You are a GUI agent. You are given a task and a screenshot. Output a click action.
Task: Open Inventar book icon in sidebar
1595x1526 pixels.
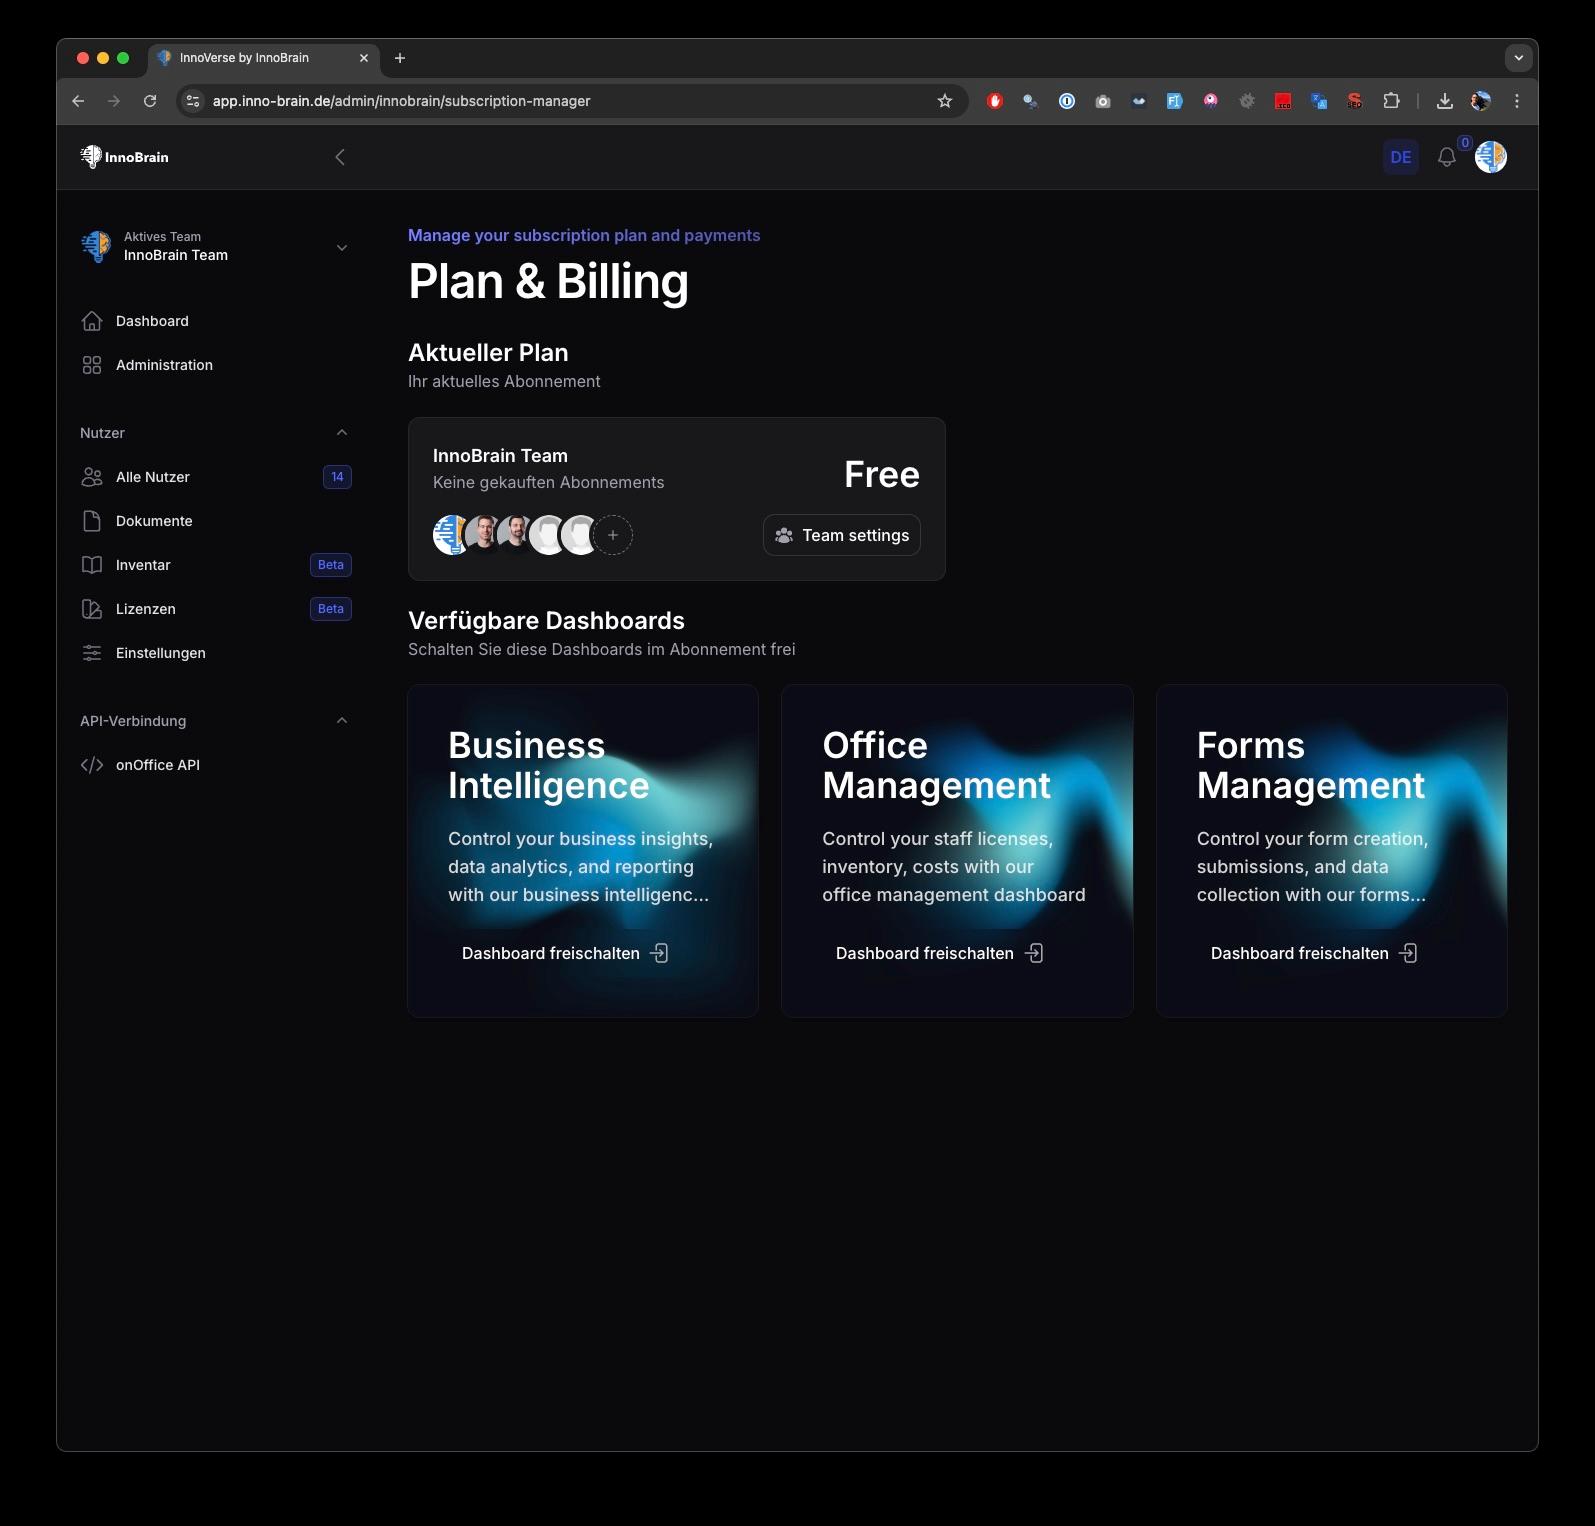(x=92, y=565)
